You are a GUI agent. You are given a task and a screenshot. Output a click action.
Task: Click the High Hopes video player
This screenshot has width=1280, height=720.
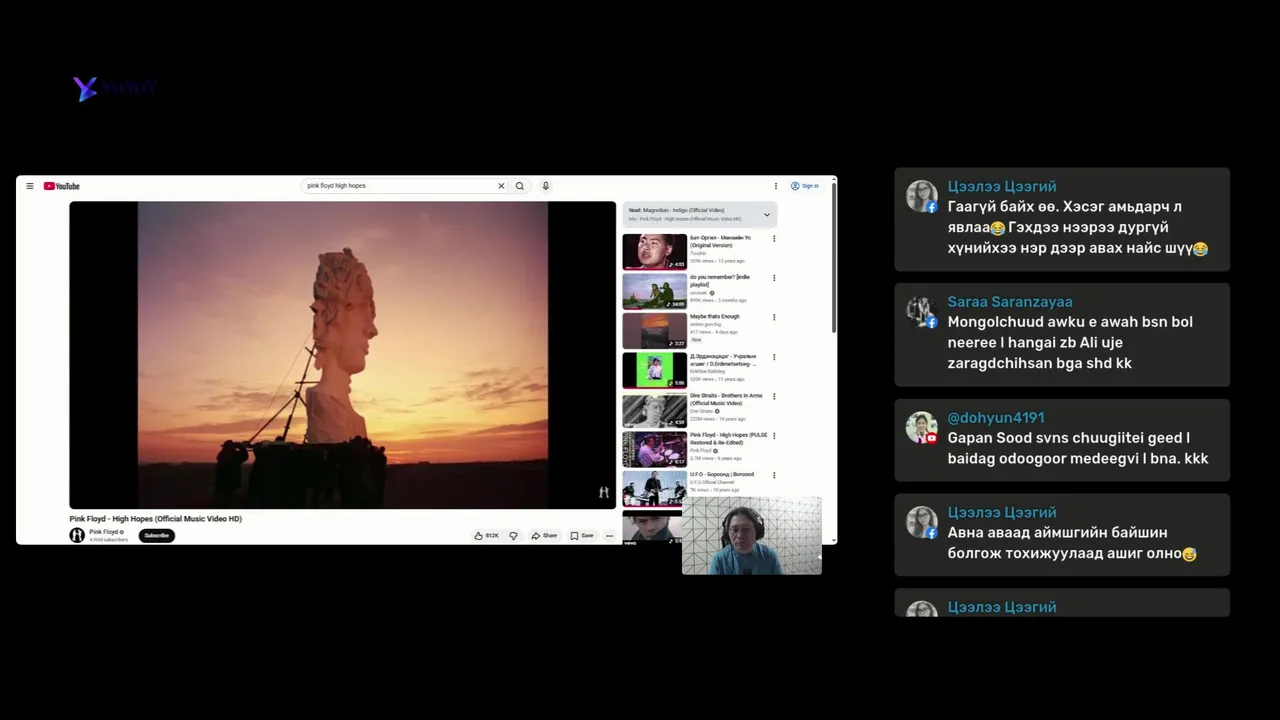pos(342,355)
